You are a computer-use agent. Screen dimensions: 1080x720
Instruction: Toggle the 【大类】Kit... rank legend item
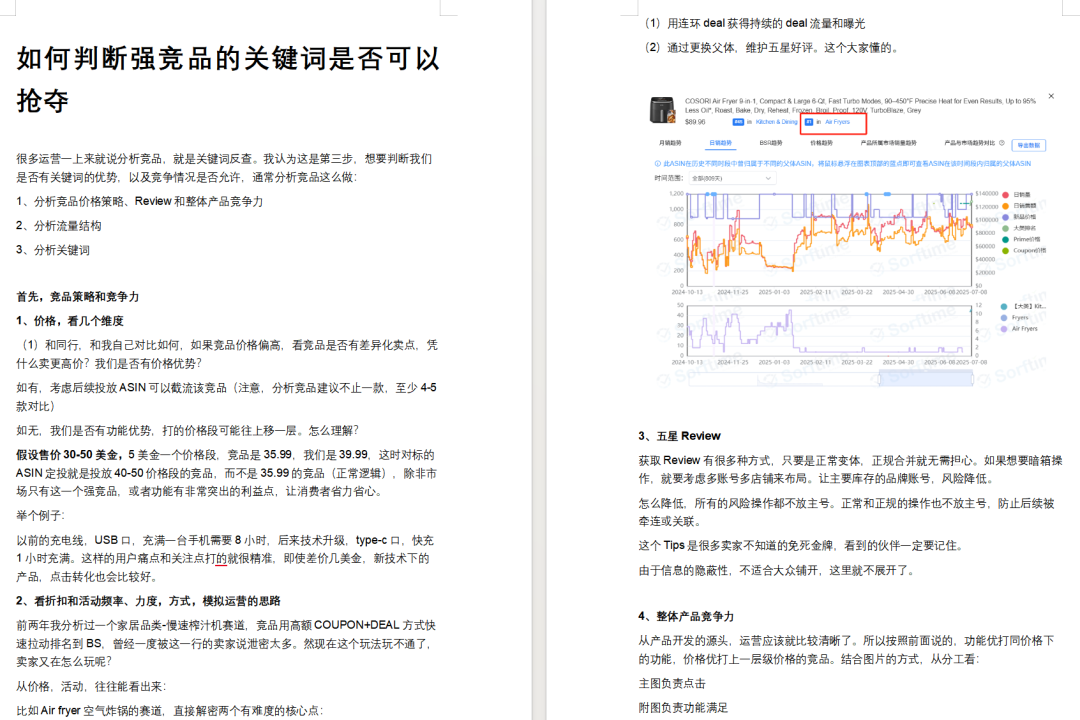pos(1023,307)
